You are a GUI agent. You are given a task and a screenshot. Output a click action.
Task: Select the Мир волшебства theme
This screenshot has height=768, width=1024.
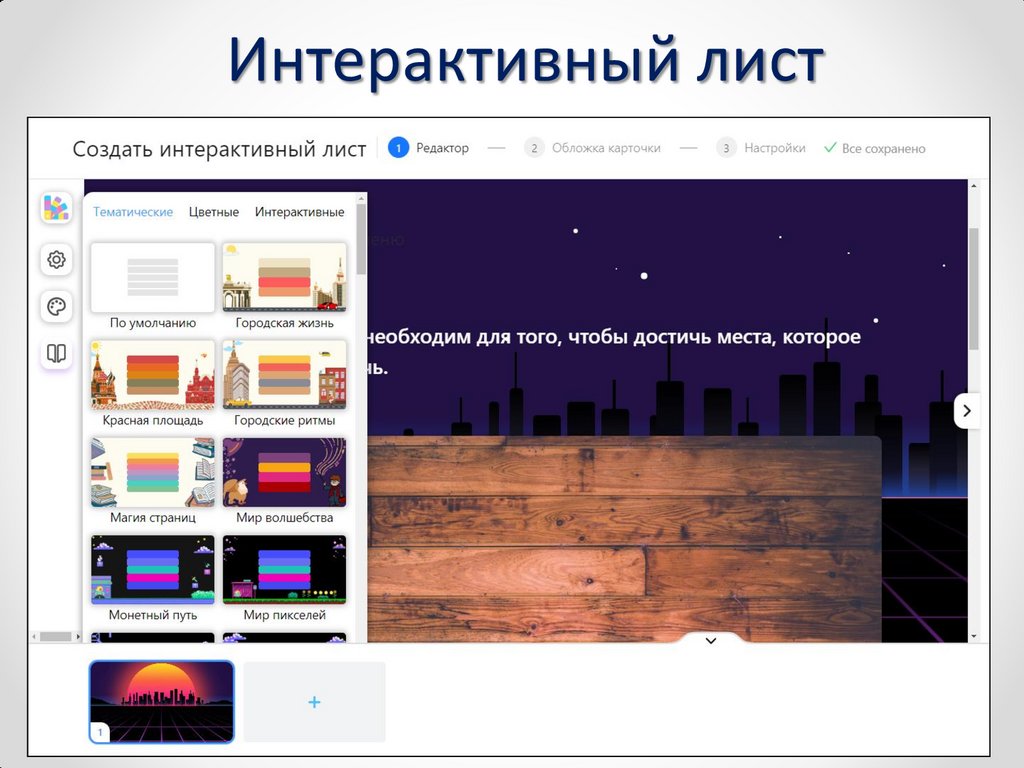point(284,481)
